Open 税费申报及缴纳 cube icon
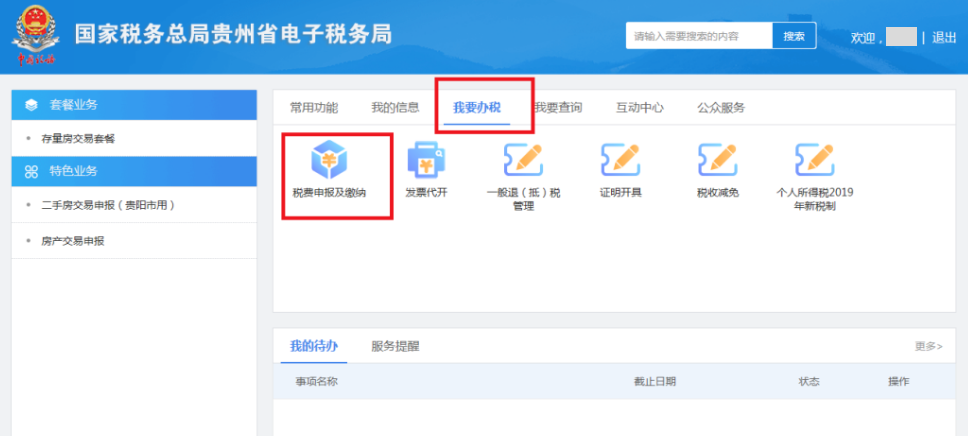 pyautogui.click(x=329, y=159)
